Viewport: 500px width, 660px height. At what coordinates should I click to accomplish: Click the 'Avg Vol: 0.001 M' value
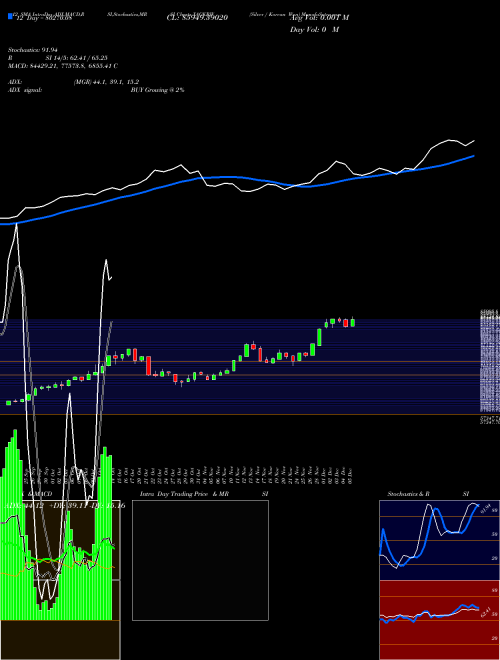click(319, 18)
